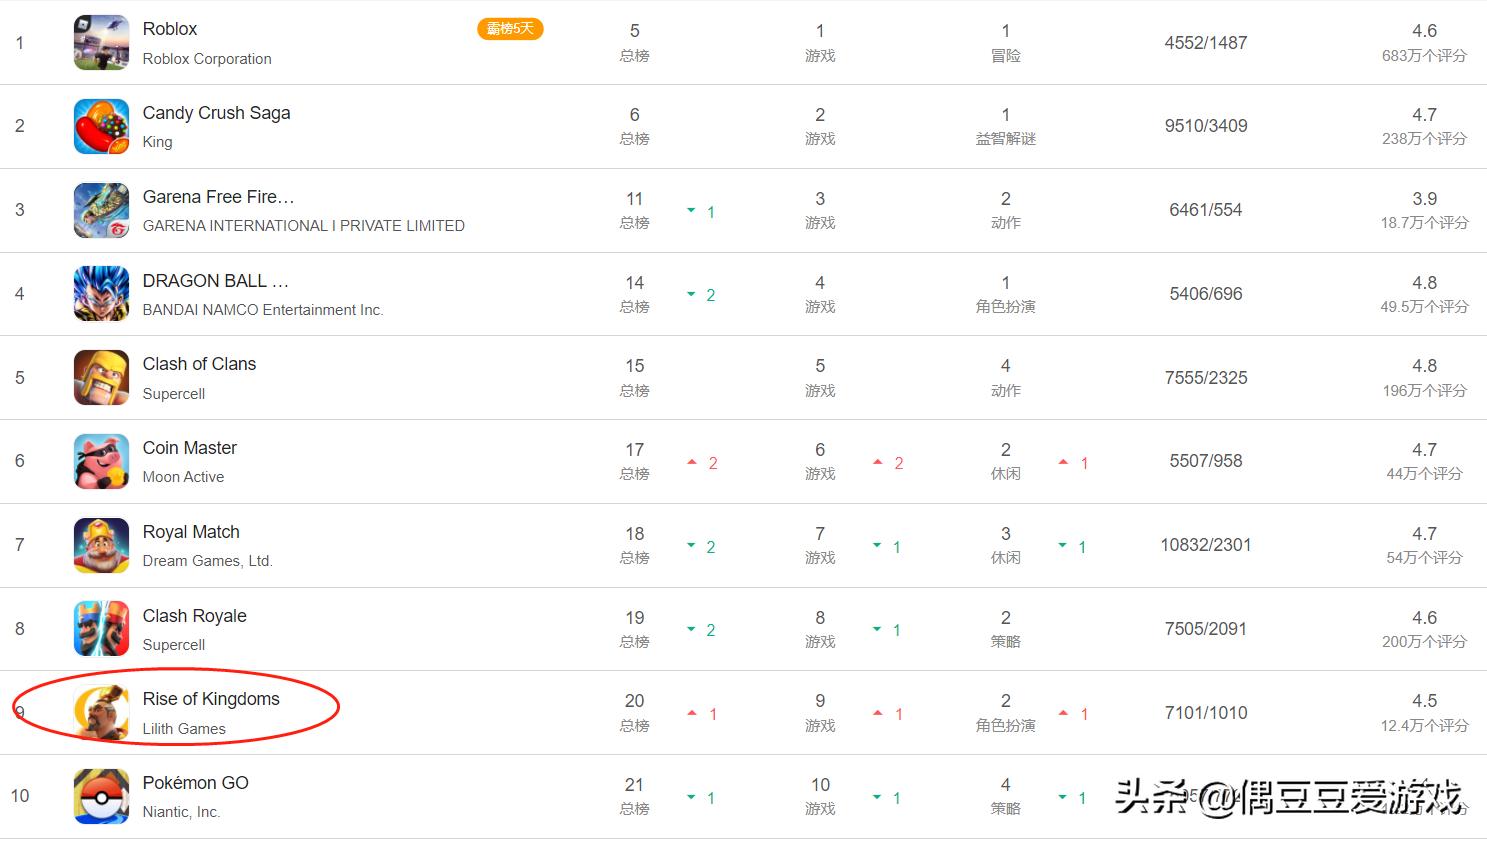Select the DRAGON BALL … title
Screen dimensions: 1487x841
click(x=216, y=281)
